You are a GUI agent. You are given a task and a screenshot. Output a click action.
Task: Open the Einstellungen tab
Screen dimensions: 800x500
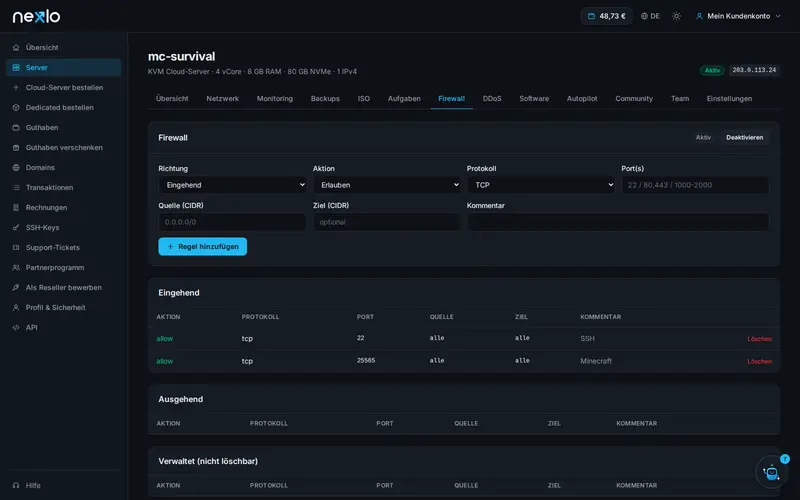(730, 98)
